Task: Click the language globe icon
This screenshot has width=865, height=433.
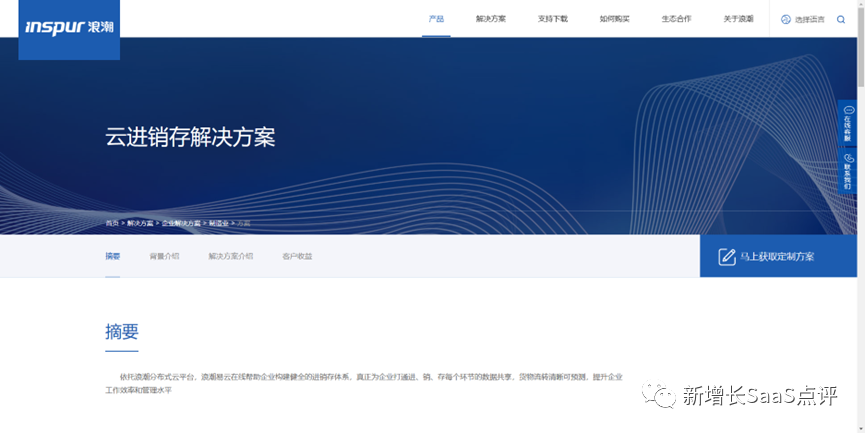Action: coord(786,19)
